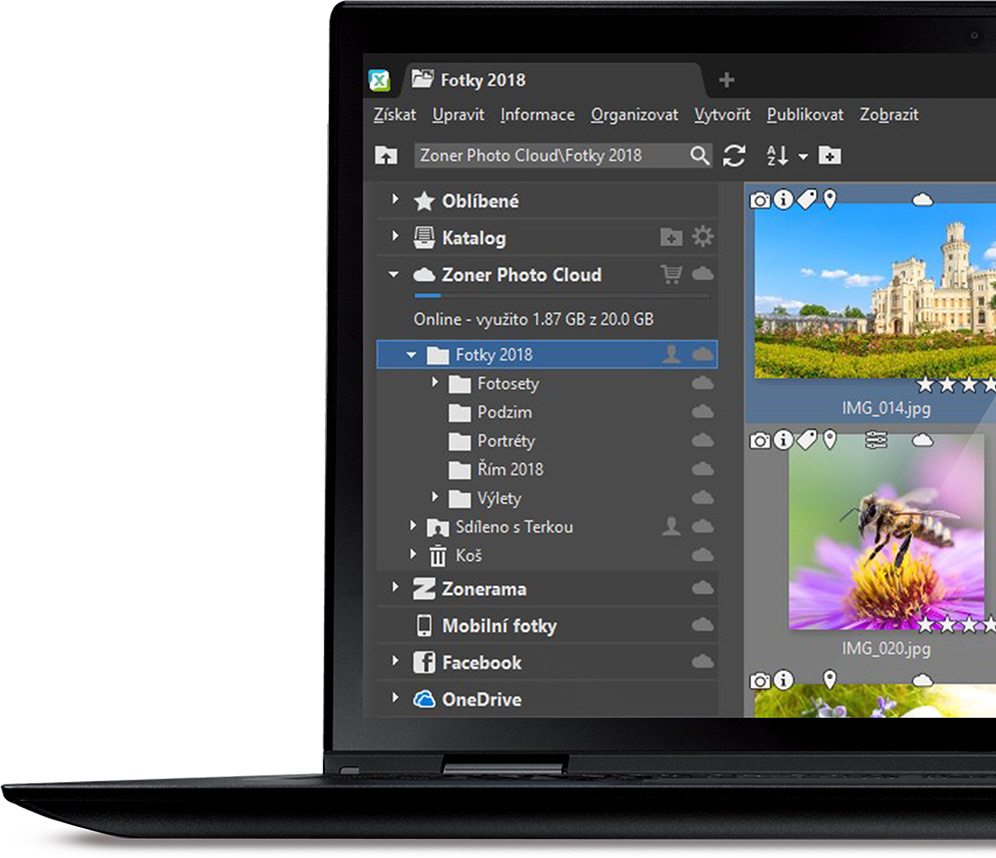Click cloud status icon beside Zoner Photo Cloud
The image size is (996, 858).
point(703,274)
